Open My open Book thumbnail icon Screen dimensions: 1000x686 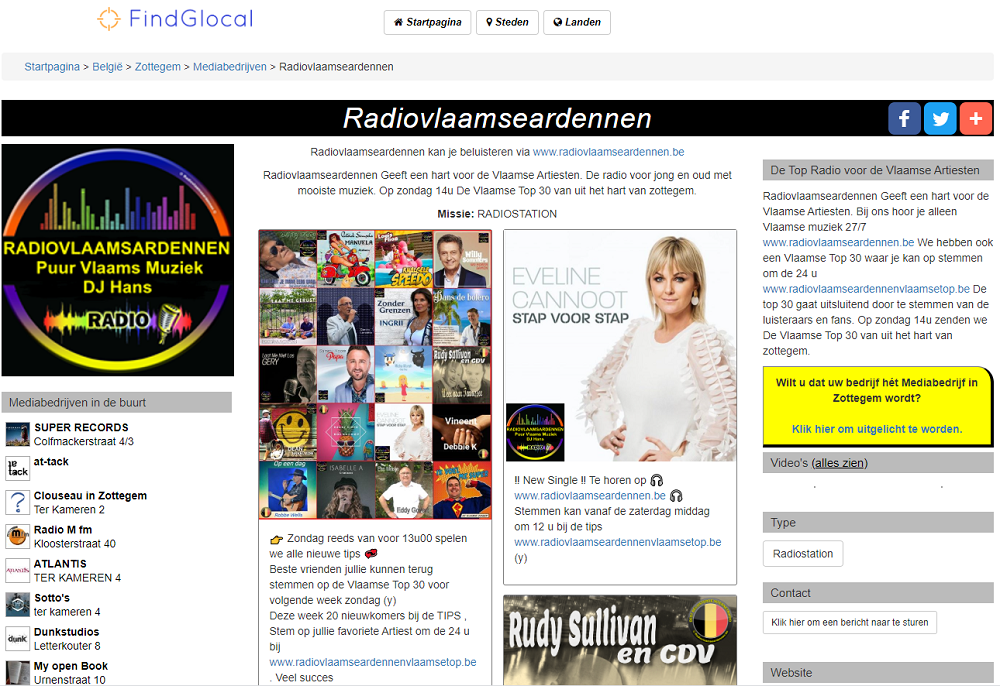18,673
